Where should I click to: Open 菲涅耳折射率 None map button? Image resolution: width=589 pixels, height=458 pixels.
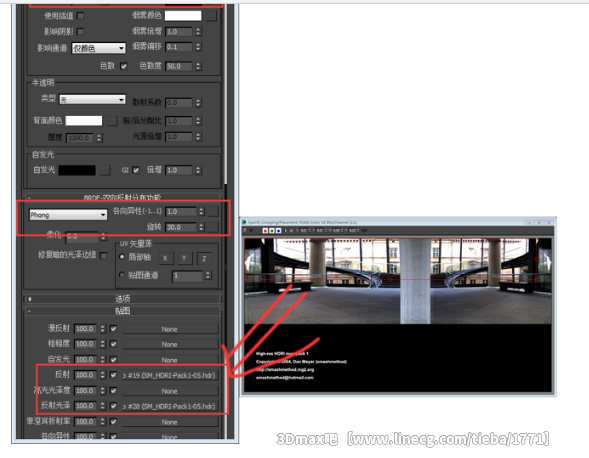[x=170, y=422]
